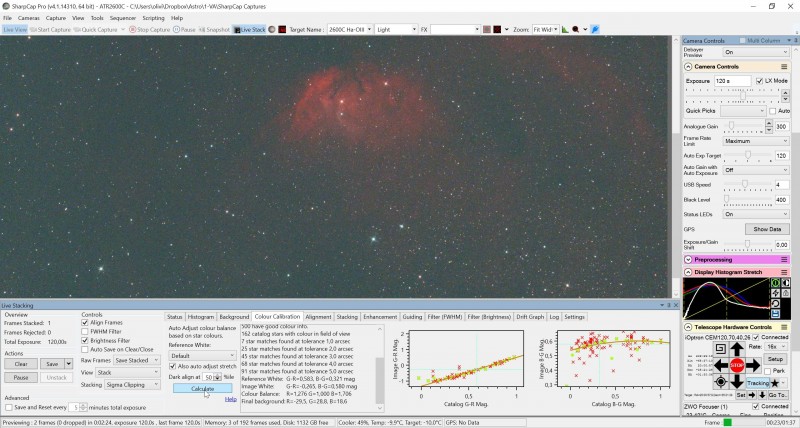Click the magnifier focus icon in toolbar
800x428 pixels.
coord(576,30)
